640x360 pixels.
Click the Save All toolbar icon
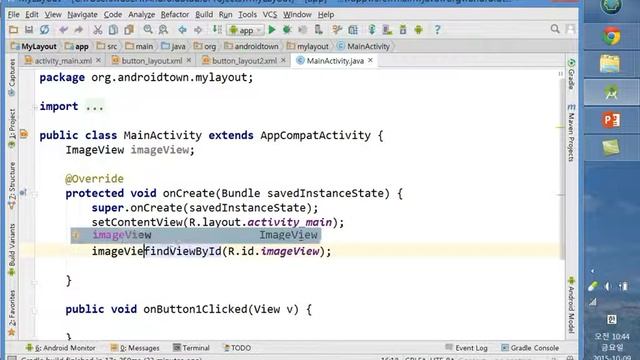[x=29, y=30]
